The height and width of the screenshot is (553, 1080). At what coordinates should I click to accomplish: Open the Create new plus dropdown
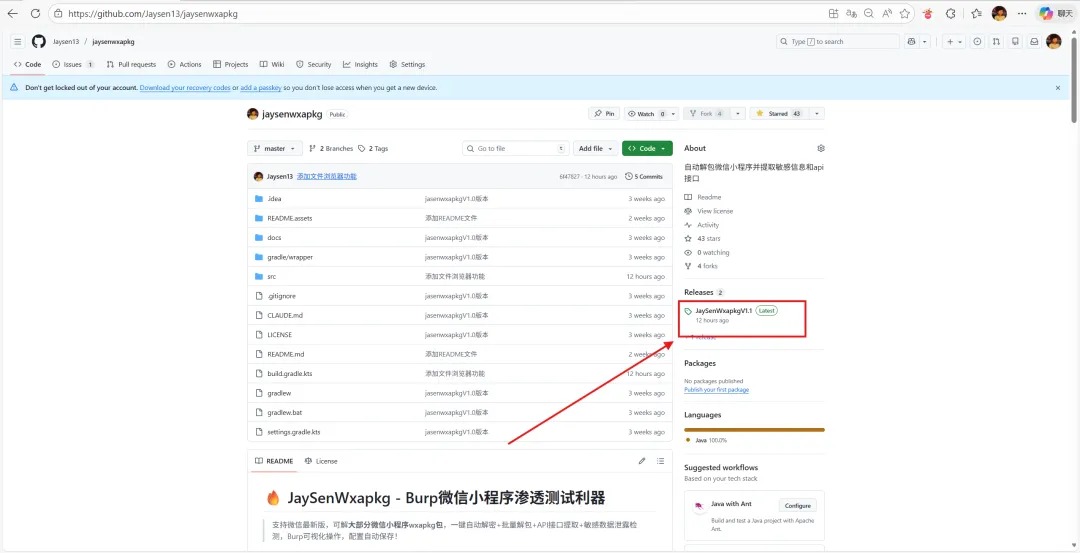point(954,41)
